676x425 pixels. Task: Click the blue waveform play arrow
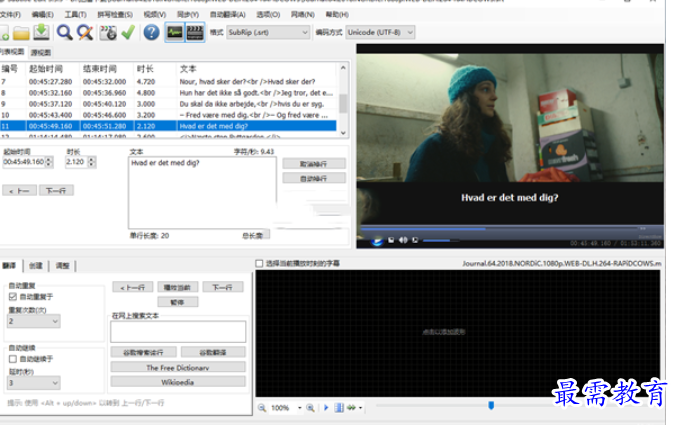[326, 408]
